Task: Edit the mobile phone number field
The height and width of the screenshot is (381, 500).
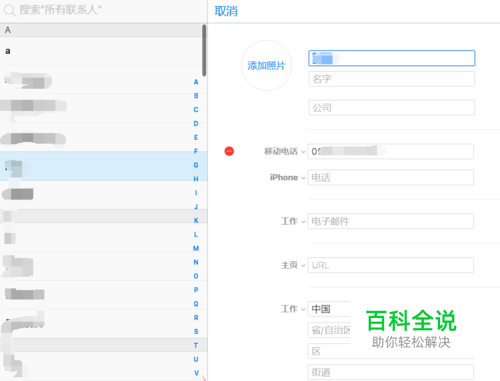Action: 391,151
